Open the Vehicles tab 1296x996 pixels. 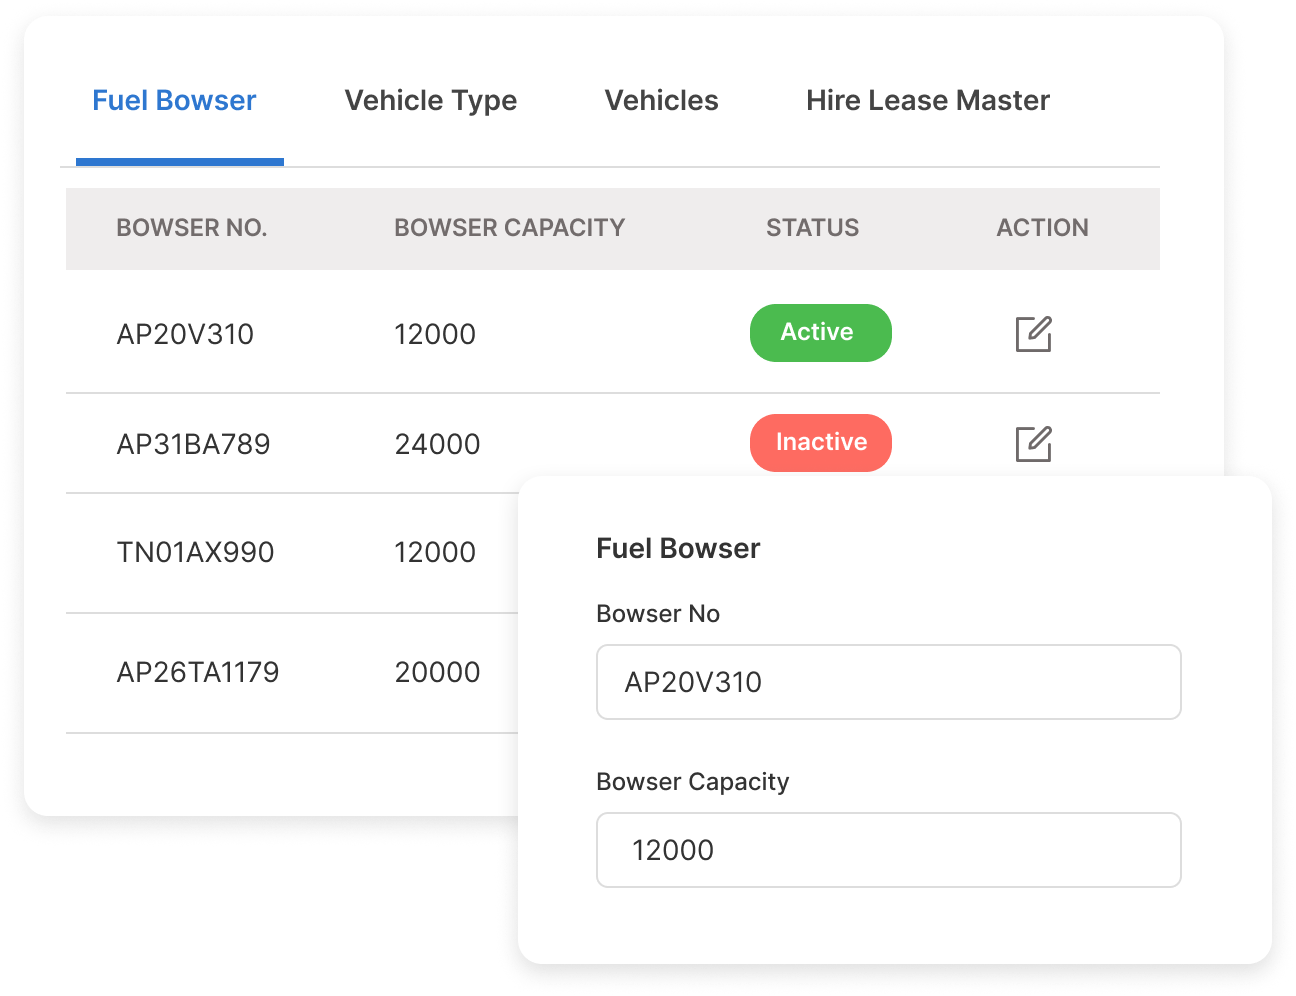coord(661,101)
